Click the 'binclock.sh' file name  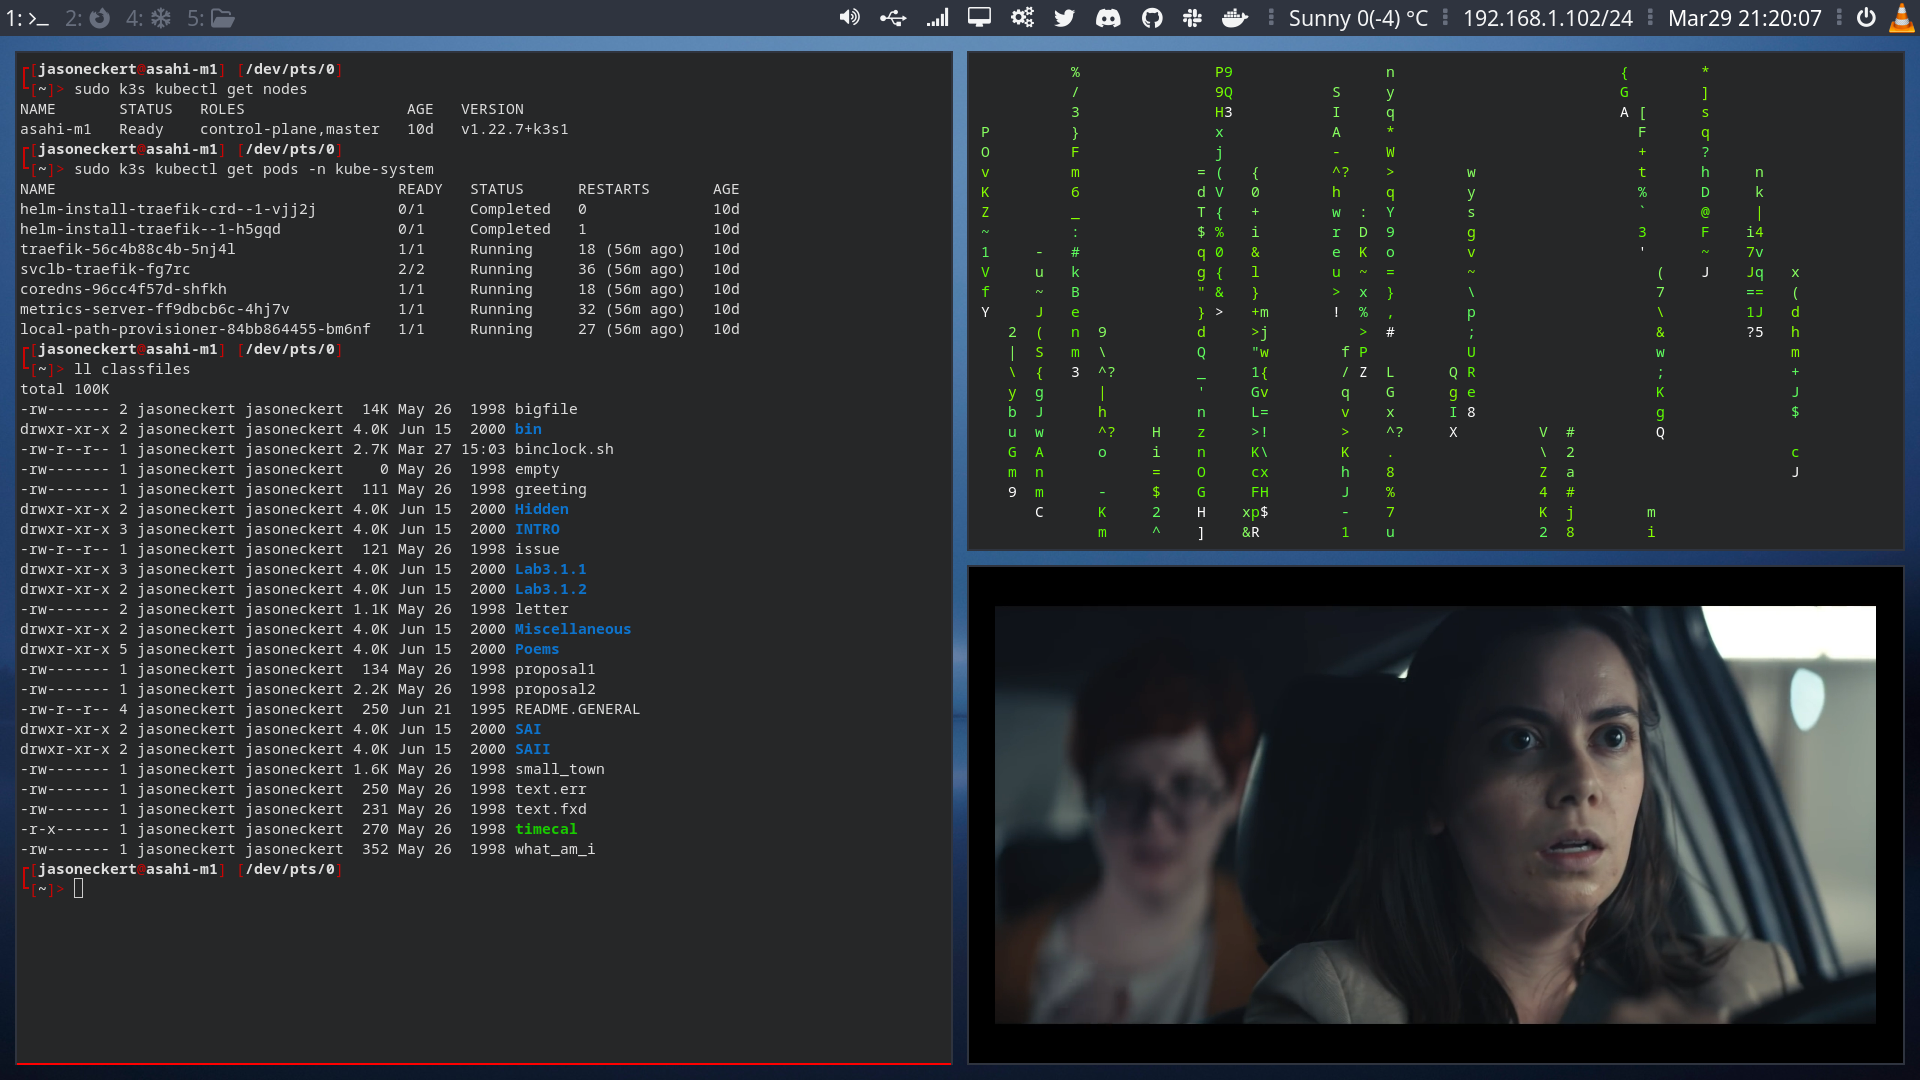pos(564,449)
